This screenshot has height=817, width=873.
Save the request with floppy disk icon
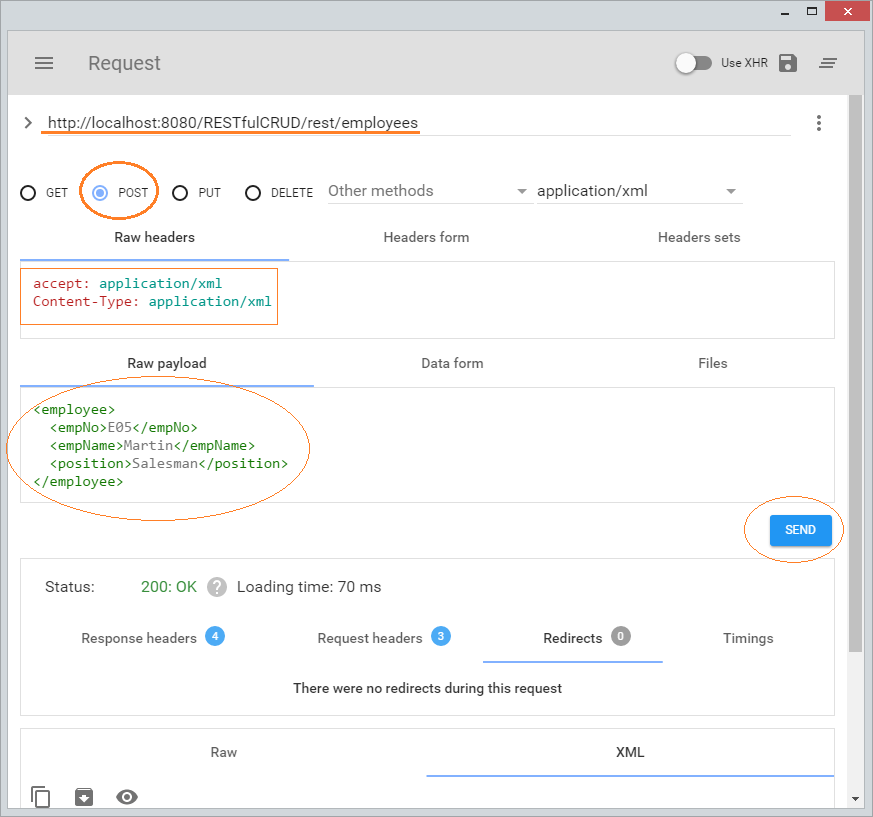tap(788, 63)
